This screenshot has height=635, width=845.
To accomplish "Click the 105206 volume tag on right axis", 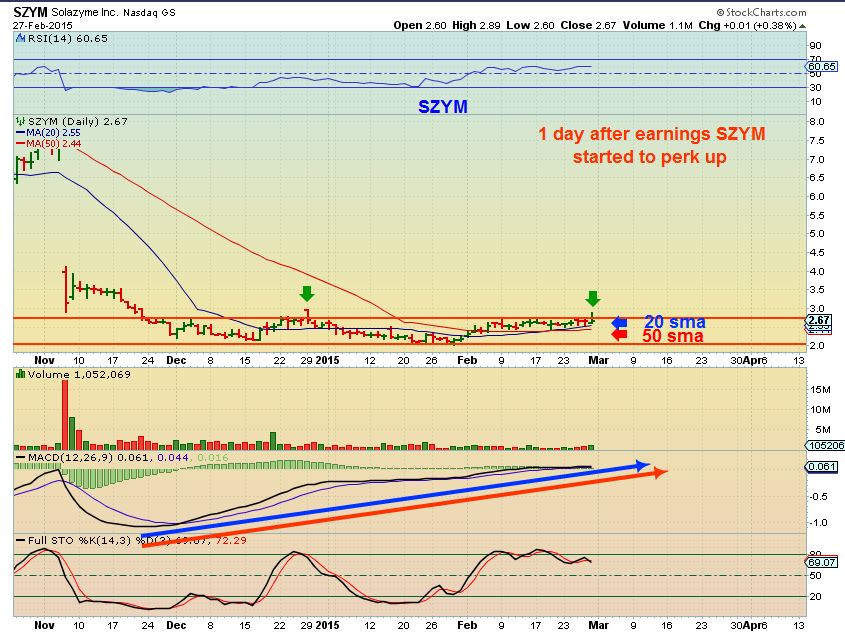I will pyautogui.click(x=825, y=445).
